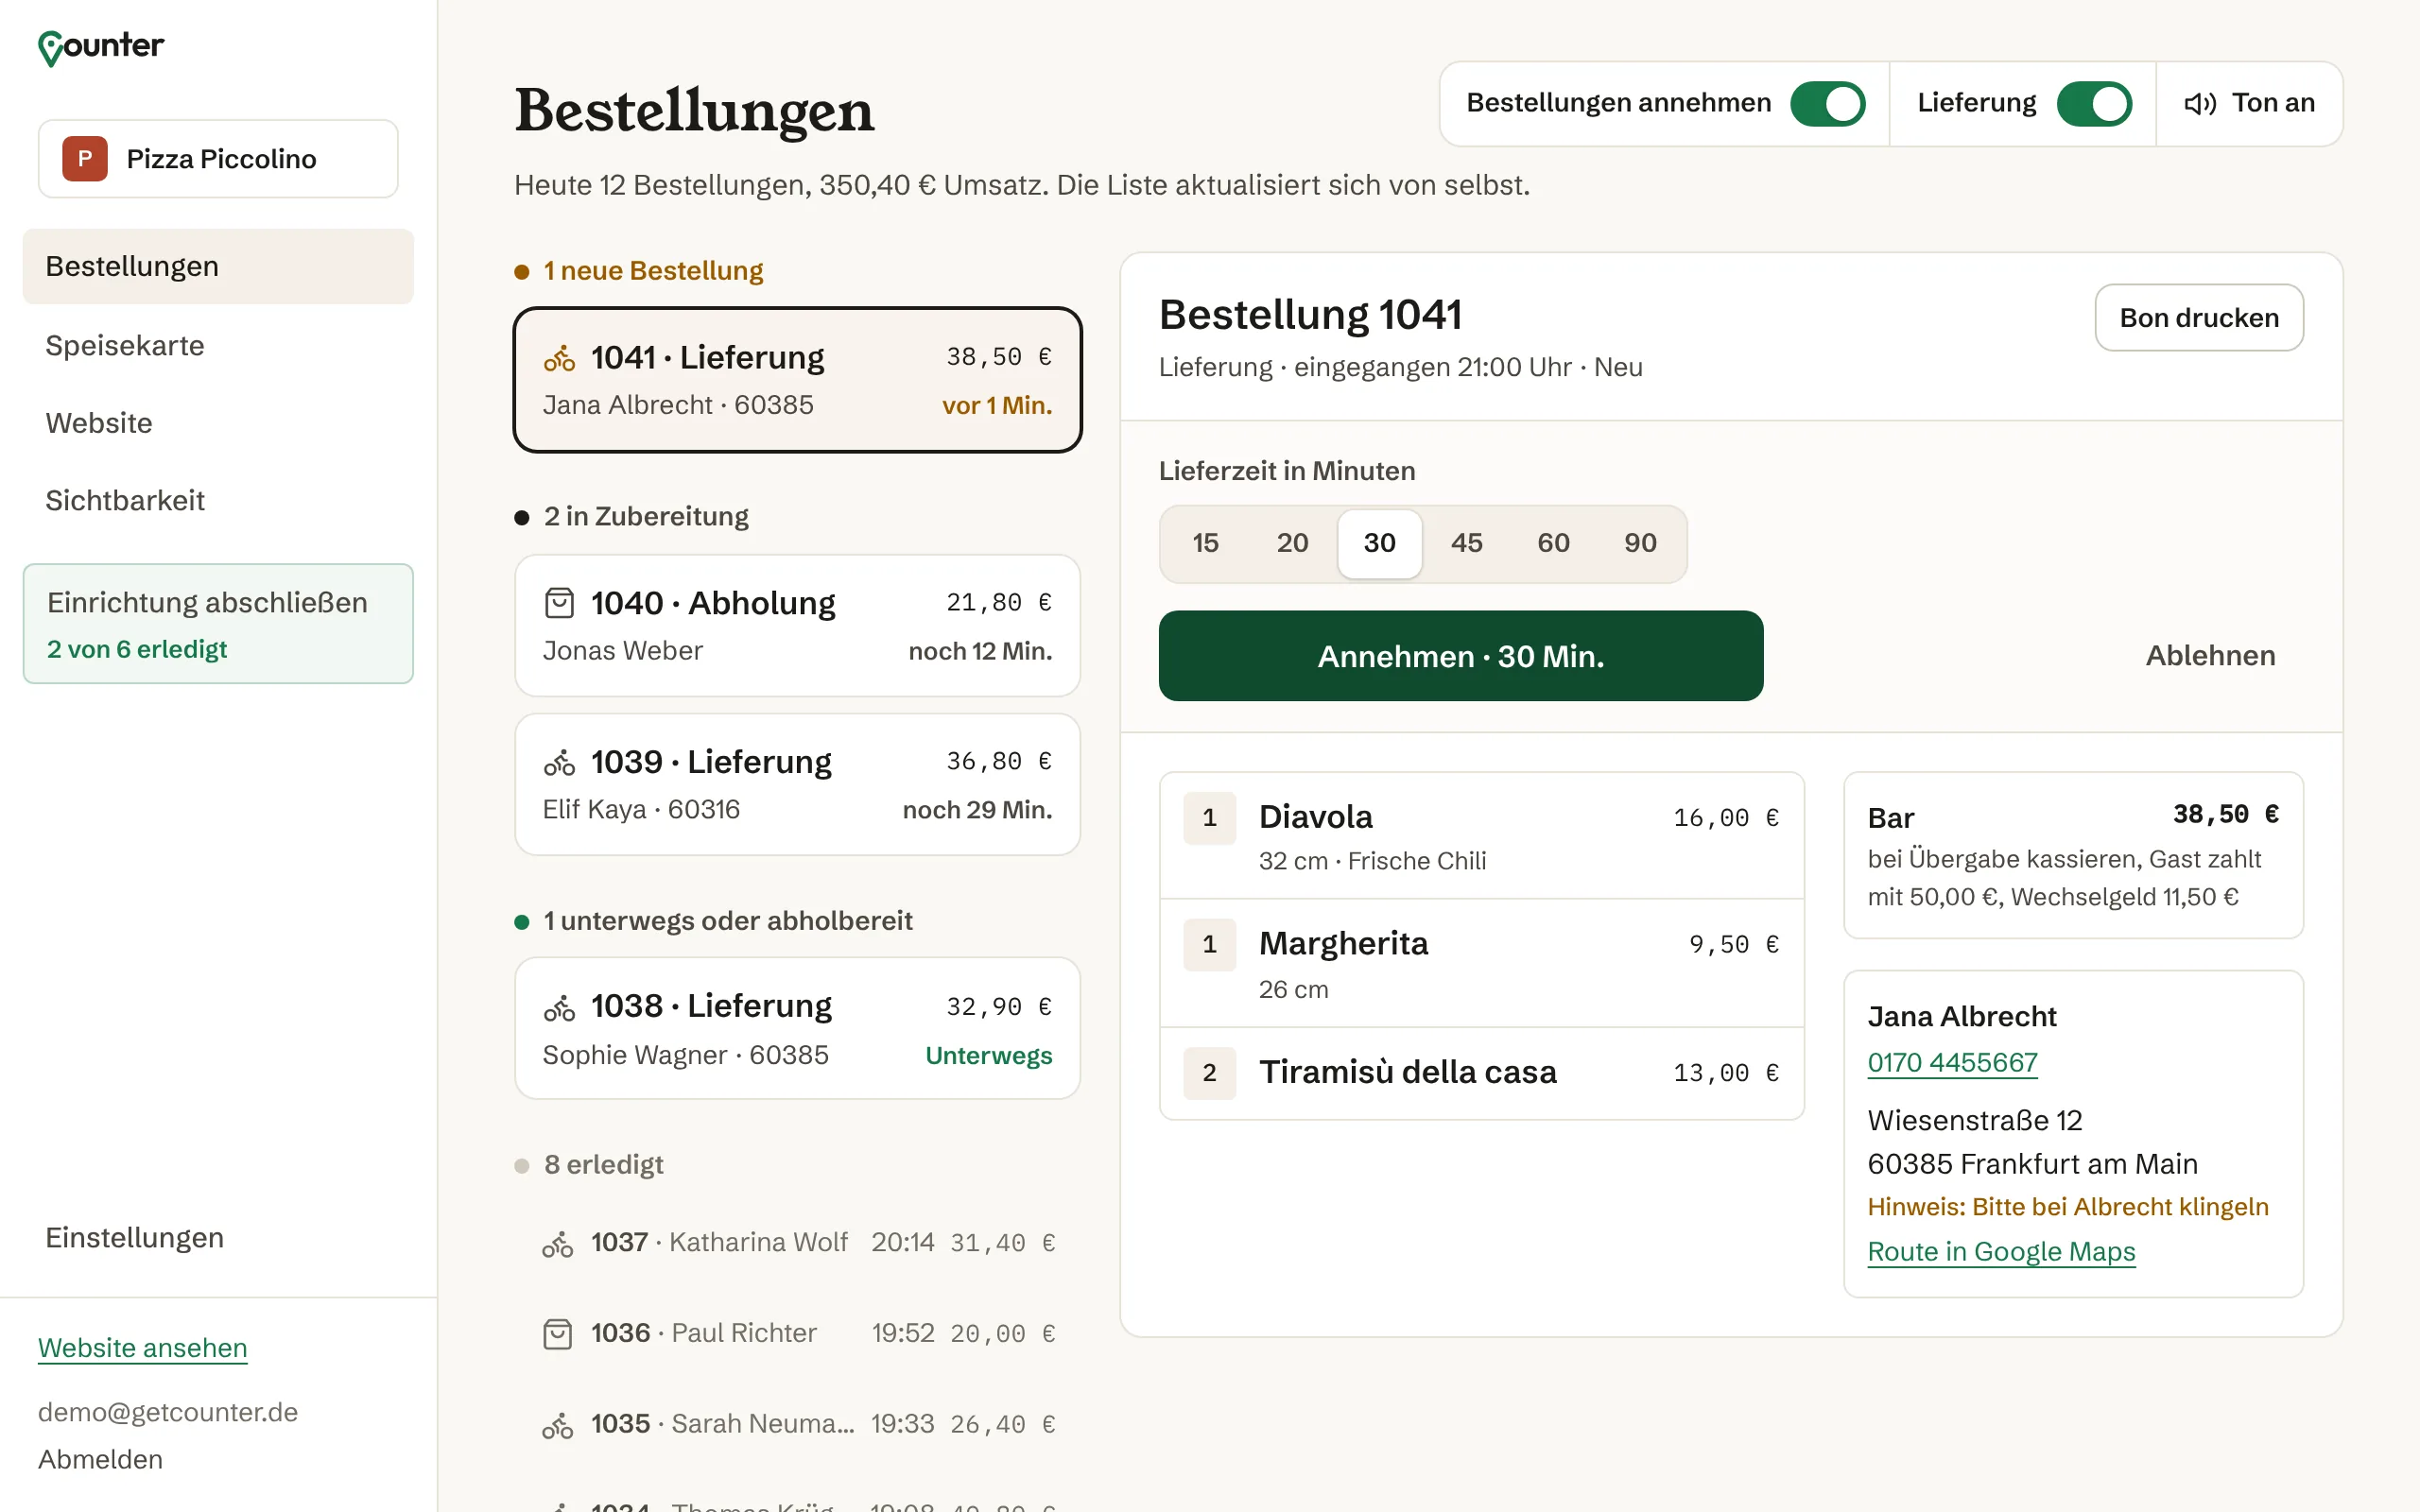Open the Website ansehen link
The height and width of the screenshot is (1512, 2420).
coord(142,1348)
